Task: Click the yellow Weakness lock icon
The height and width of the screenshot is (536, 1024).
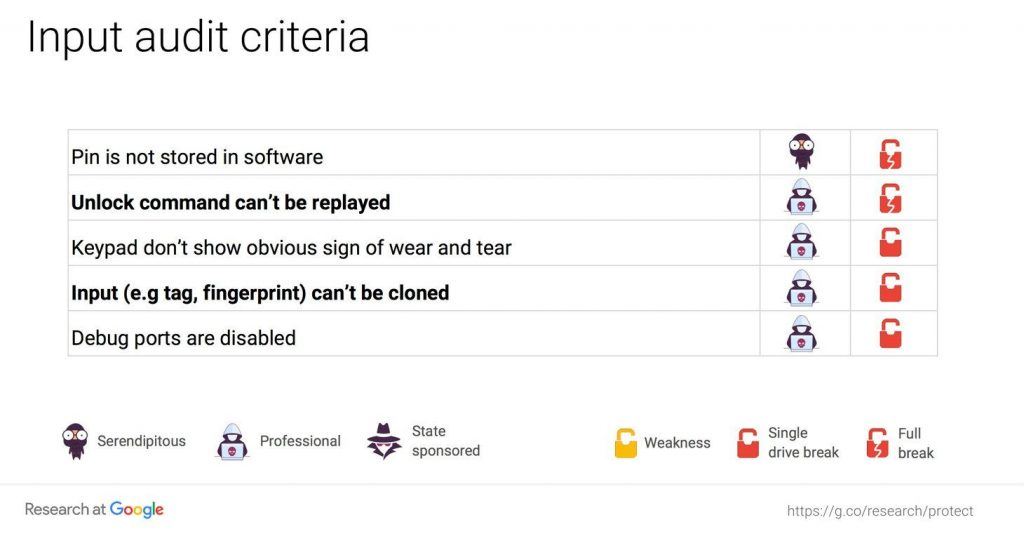Action: (625, 443)
